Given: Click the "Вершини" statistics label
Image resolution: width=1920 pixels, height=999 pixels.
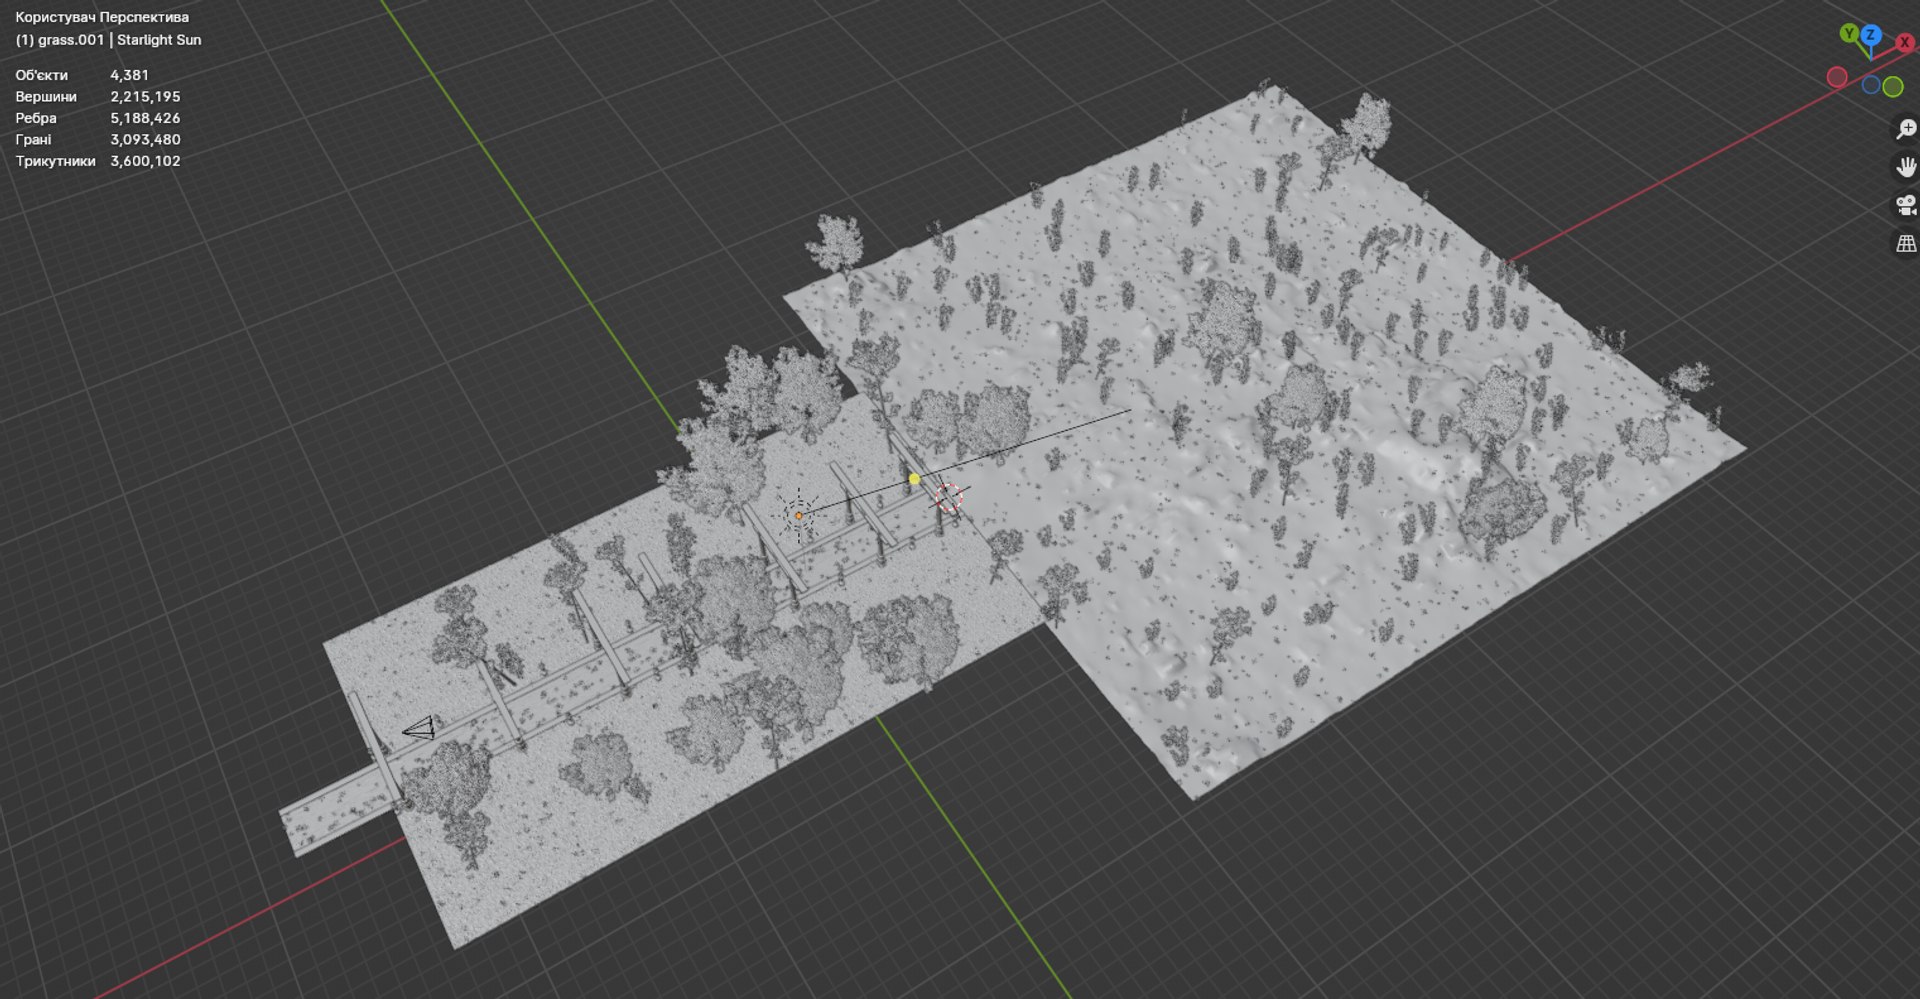Looking at the screenshot, I should [46, 97].
